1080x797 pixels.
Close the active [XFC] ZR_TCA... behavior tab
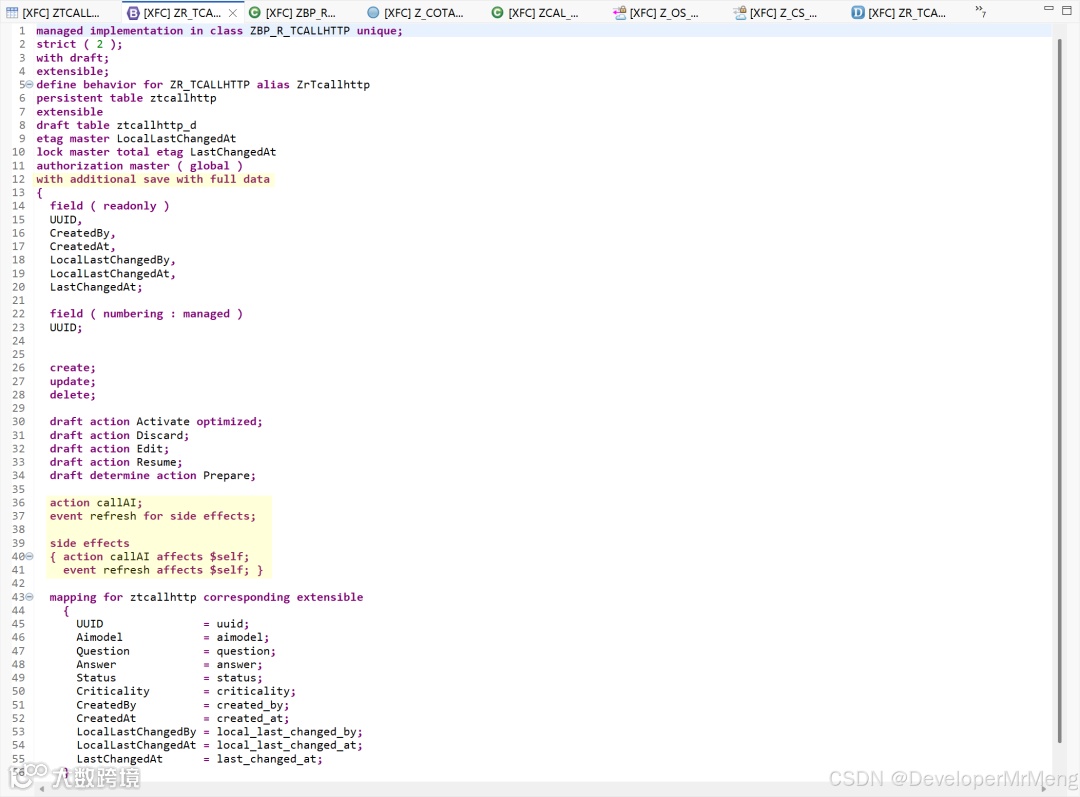click(233, 12)
